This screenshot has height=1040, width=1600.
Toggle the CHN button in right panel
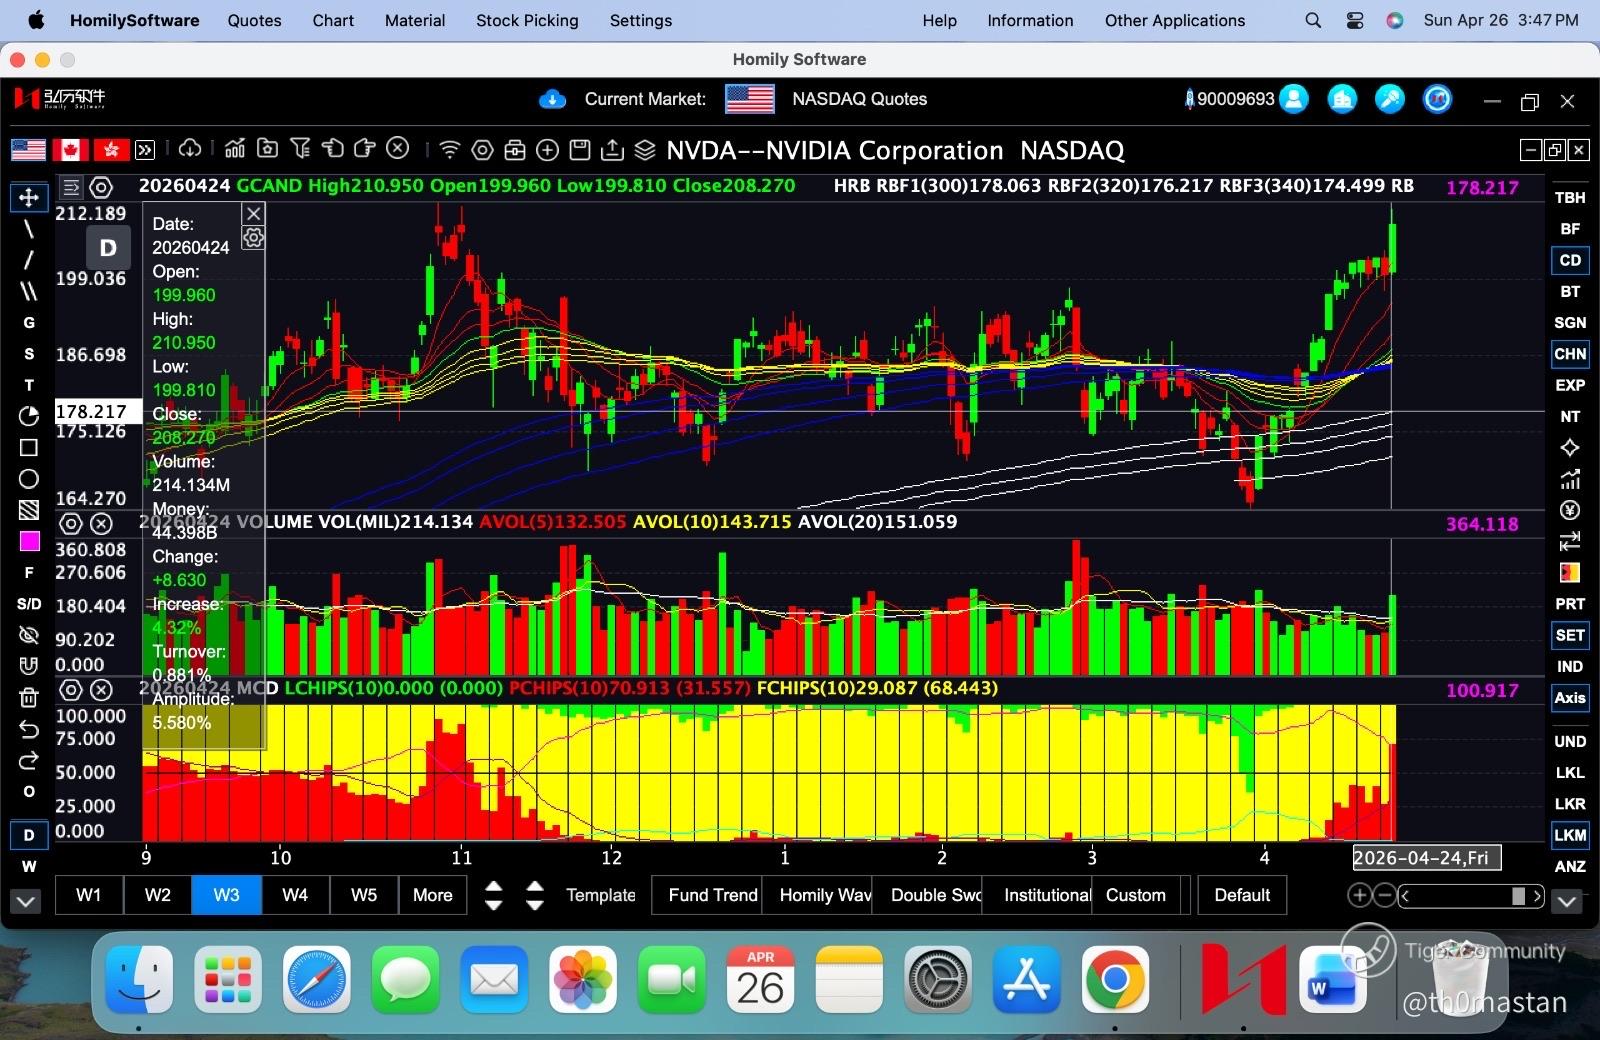coord(1570,354)
